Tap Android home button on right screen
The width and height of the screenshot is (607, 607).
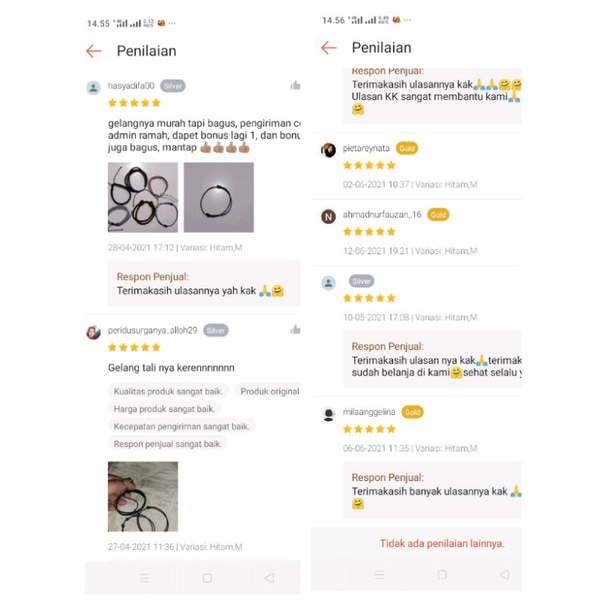point(442,574)
